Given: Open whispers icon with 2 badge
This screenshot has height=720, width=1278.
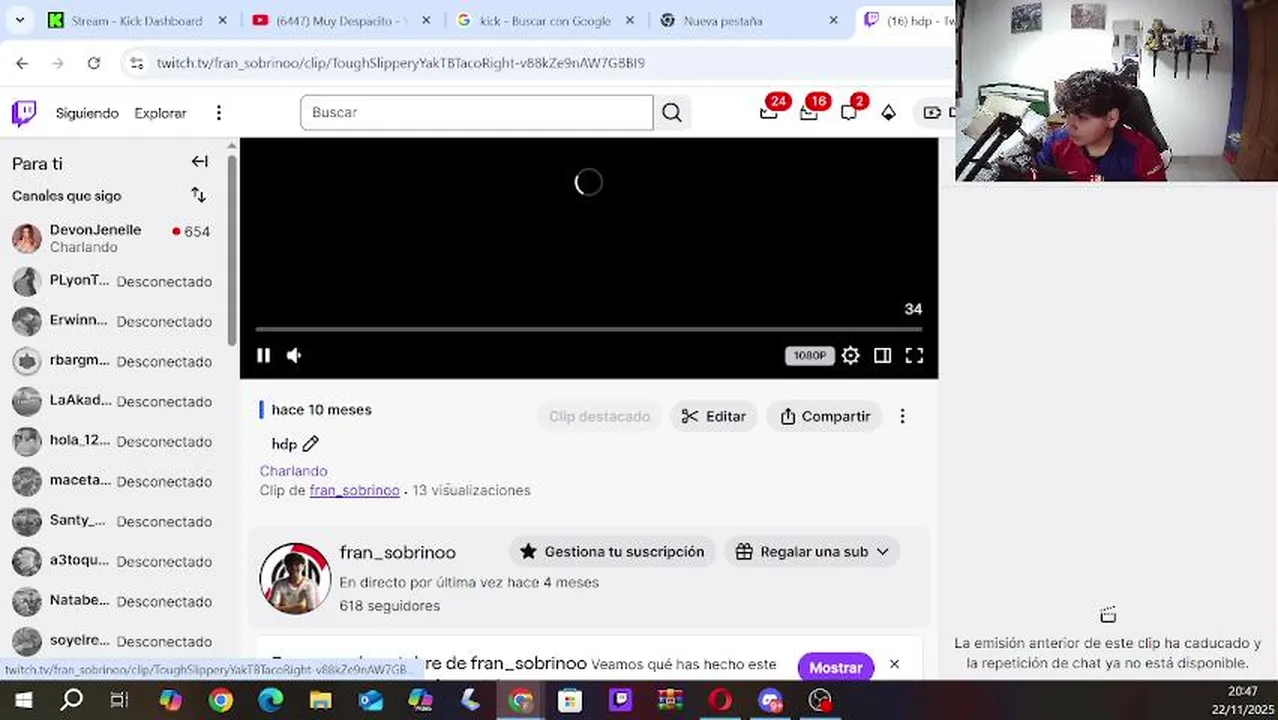Looking at the screenshot, I should click(849, 112).
